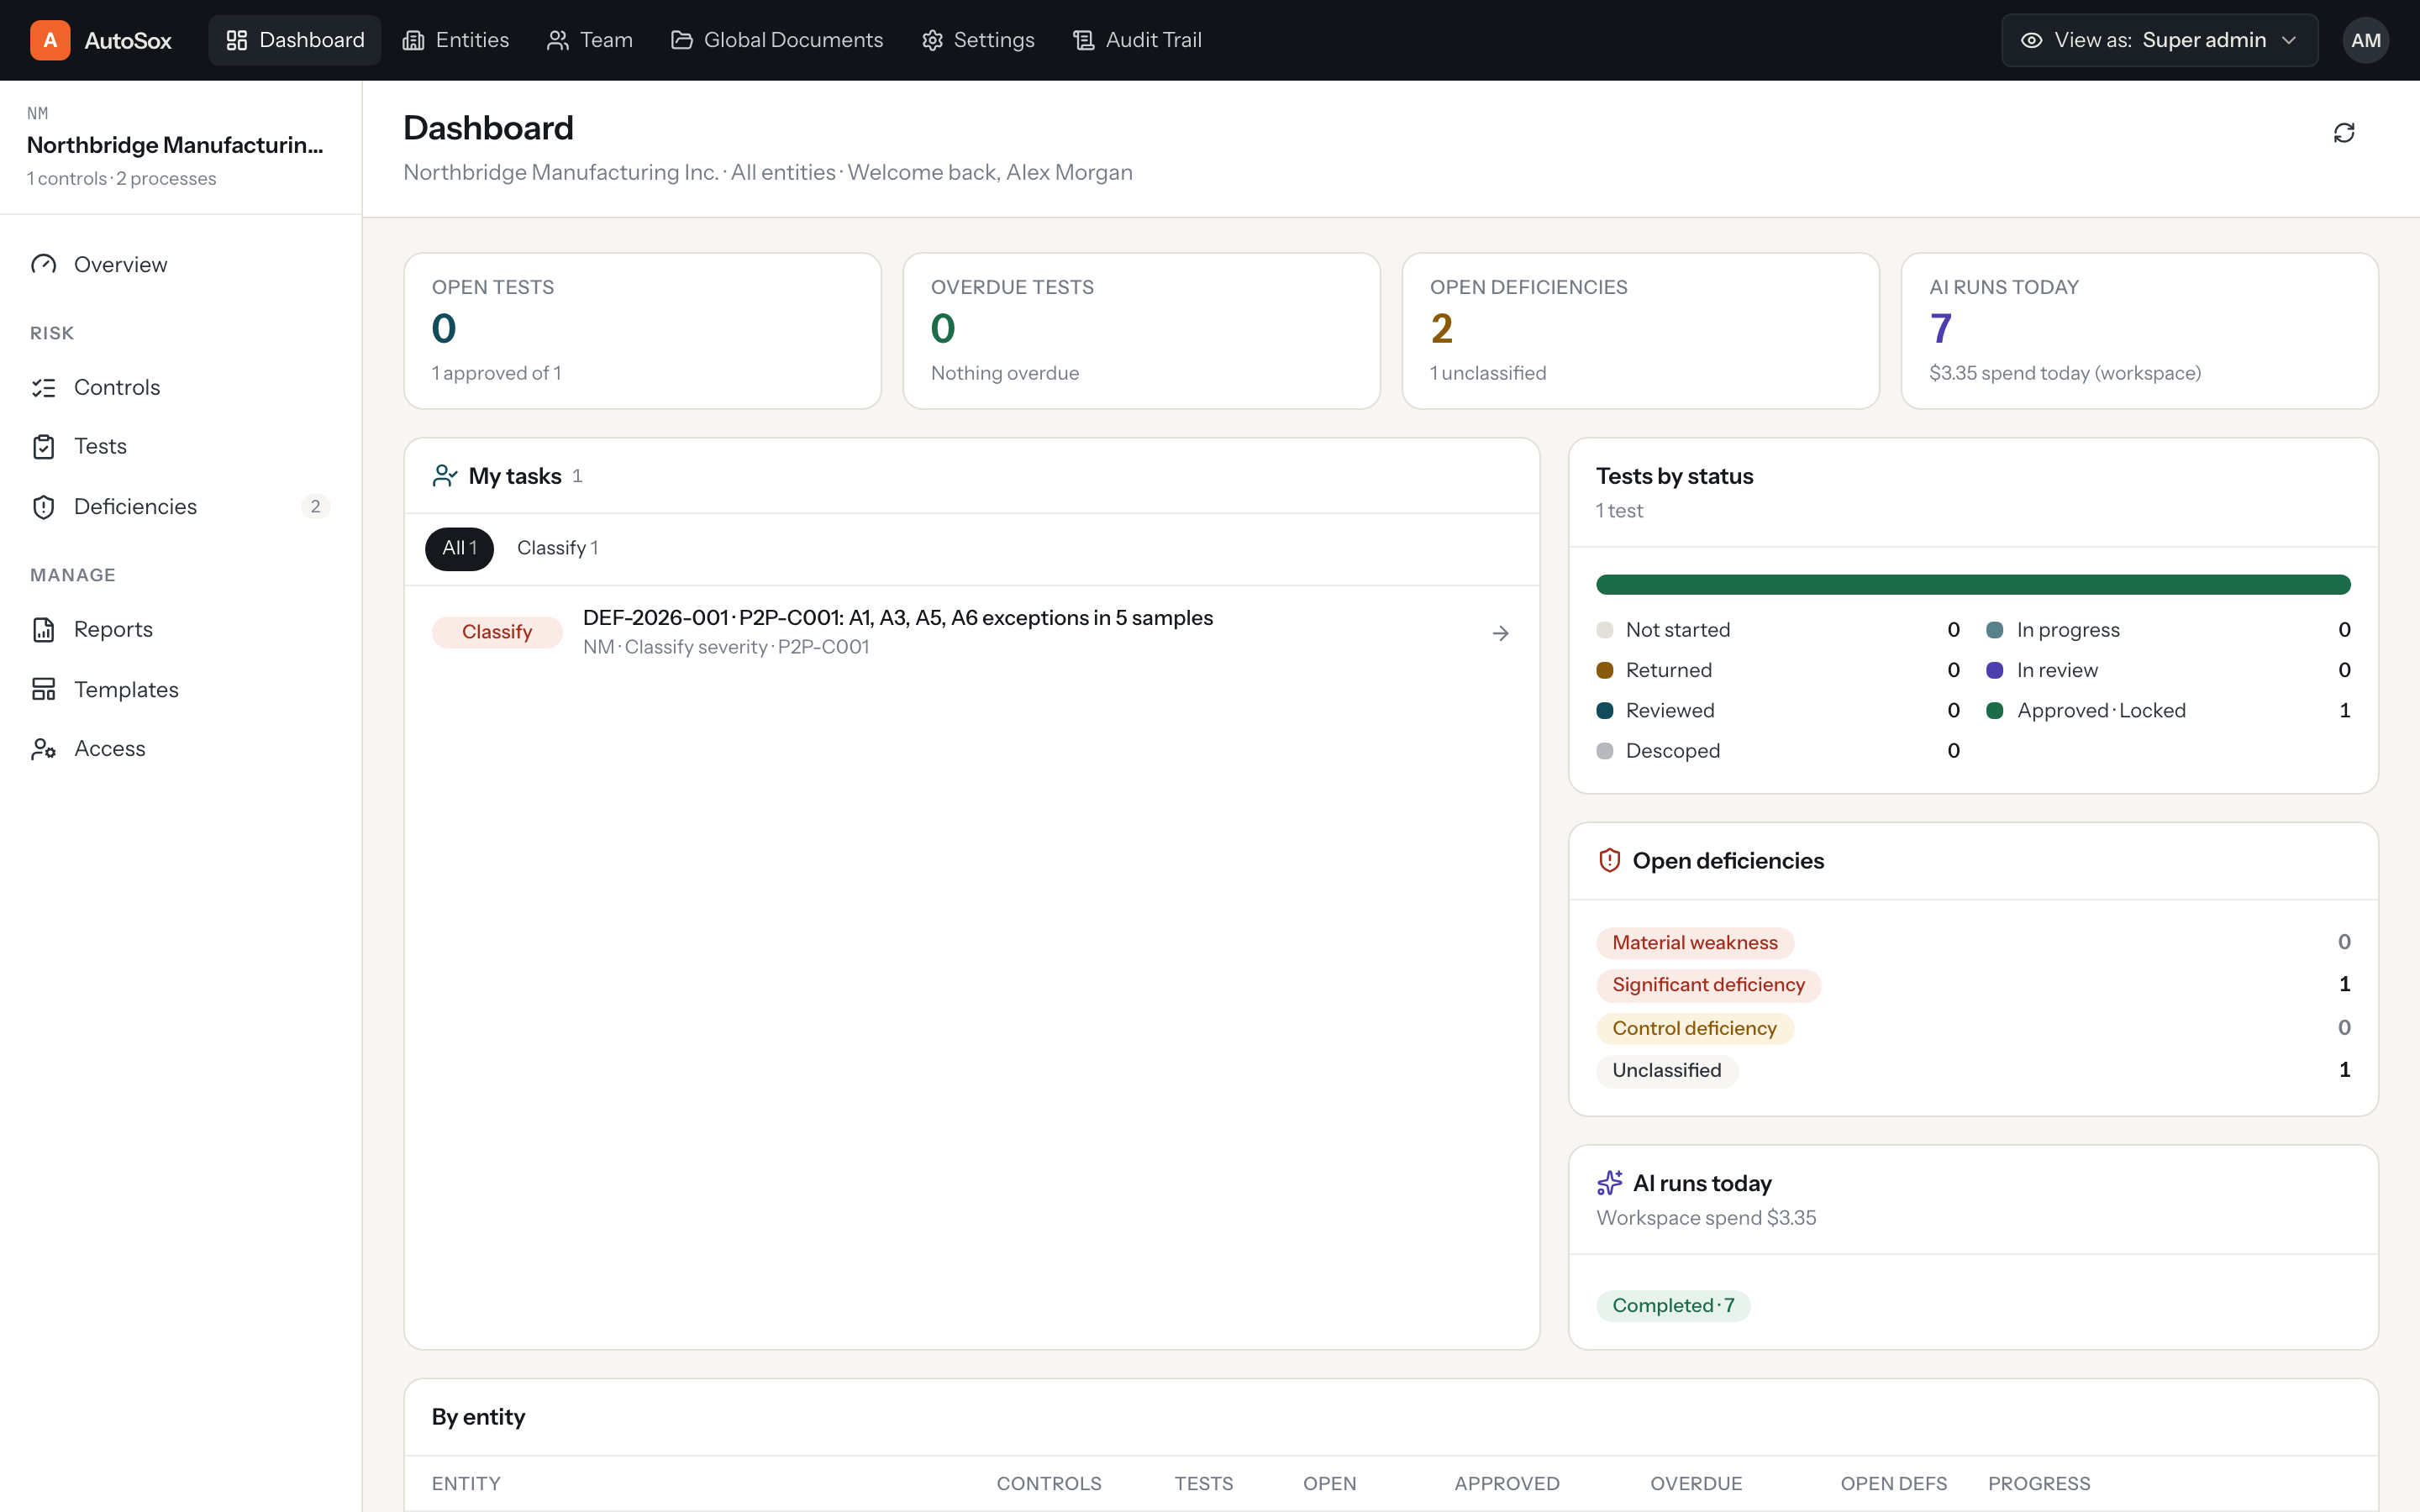
Task: Click the Entities building icon
Action: (413, 40)
